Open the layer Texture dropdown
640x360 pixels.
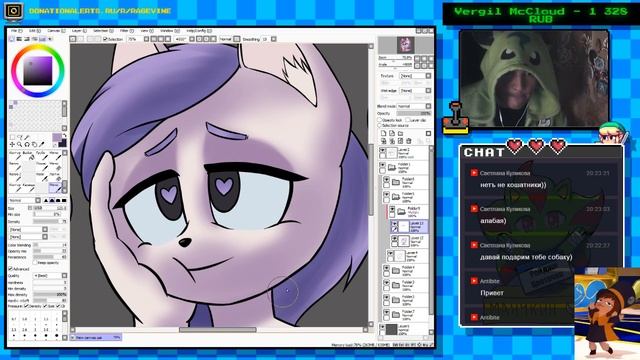(x=415, y=76)
